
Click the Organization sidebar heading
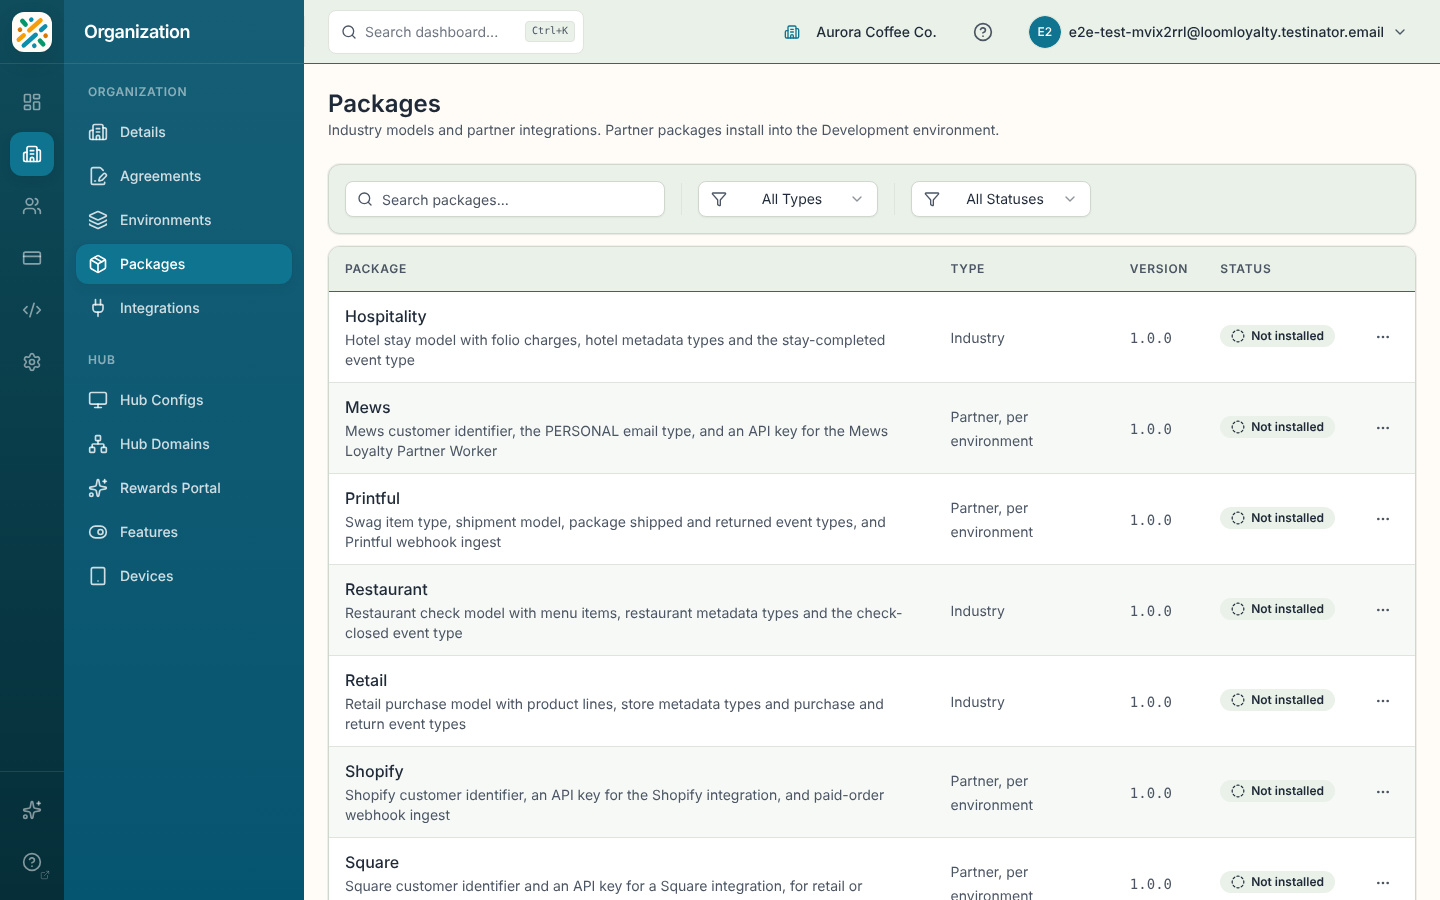137,32
